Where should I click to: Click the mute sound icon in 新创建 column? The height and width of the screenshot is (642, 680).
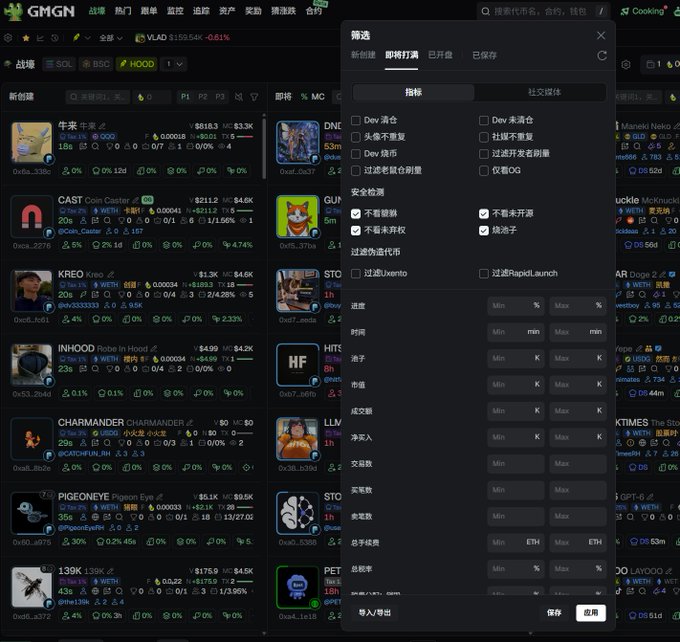[x=239, y=97]
